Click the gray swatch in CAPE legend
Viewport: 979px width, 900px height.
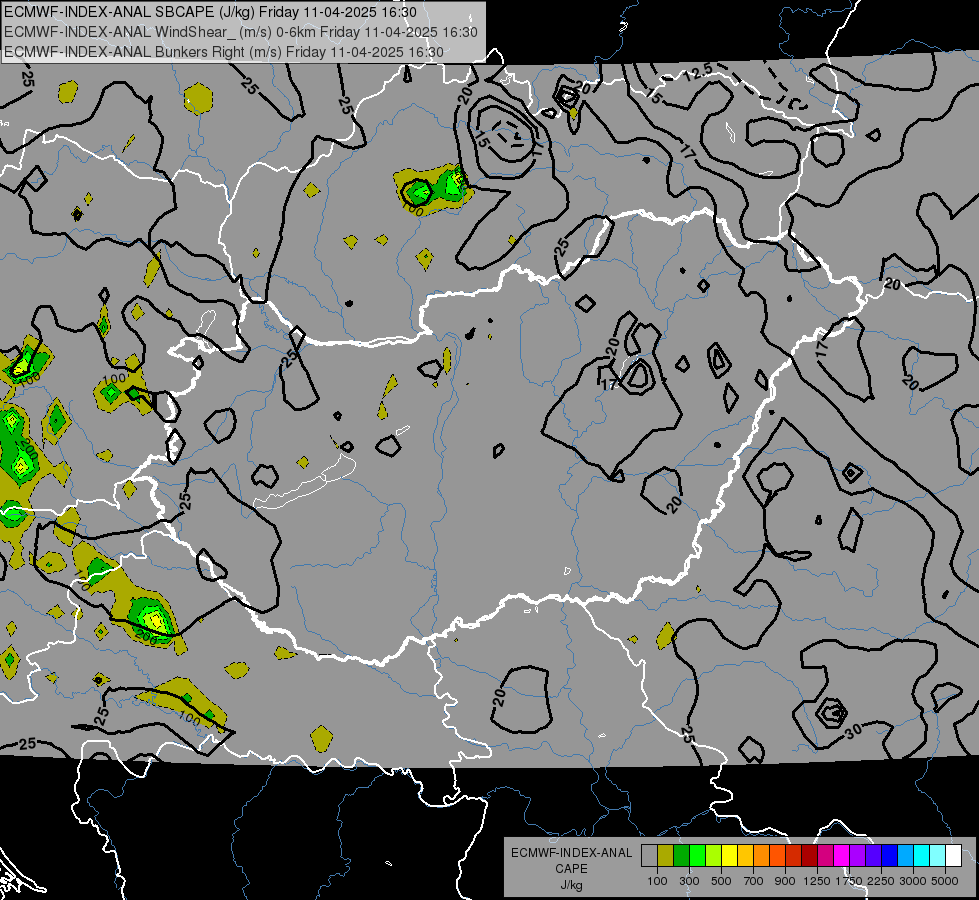click(649, 855)
